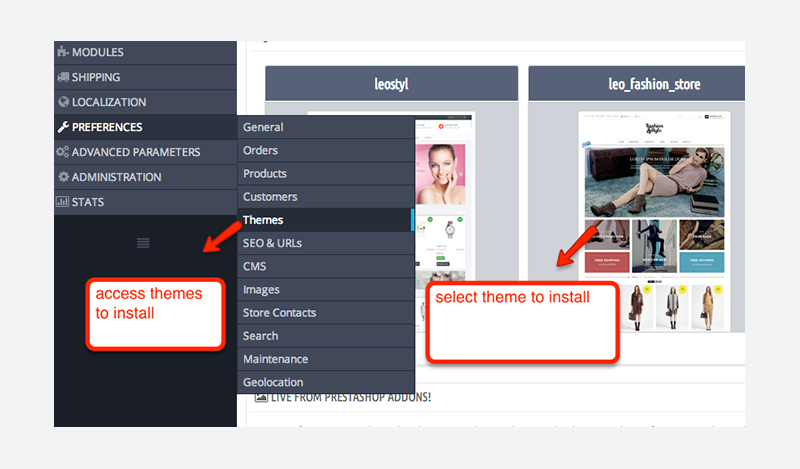Select Geolocation submenu item
Viewport: 800px width, 469px height.
pyautogui.click(x=326, y=382)
